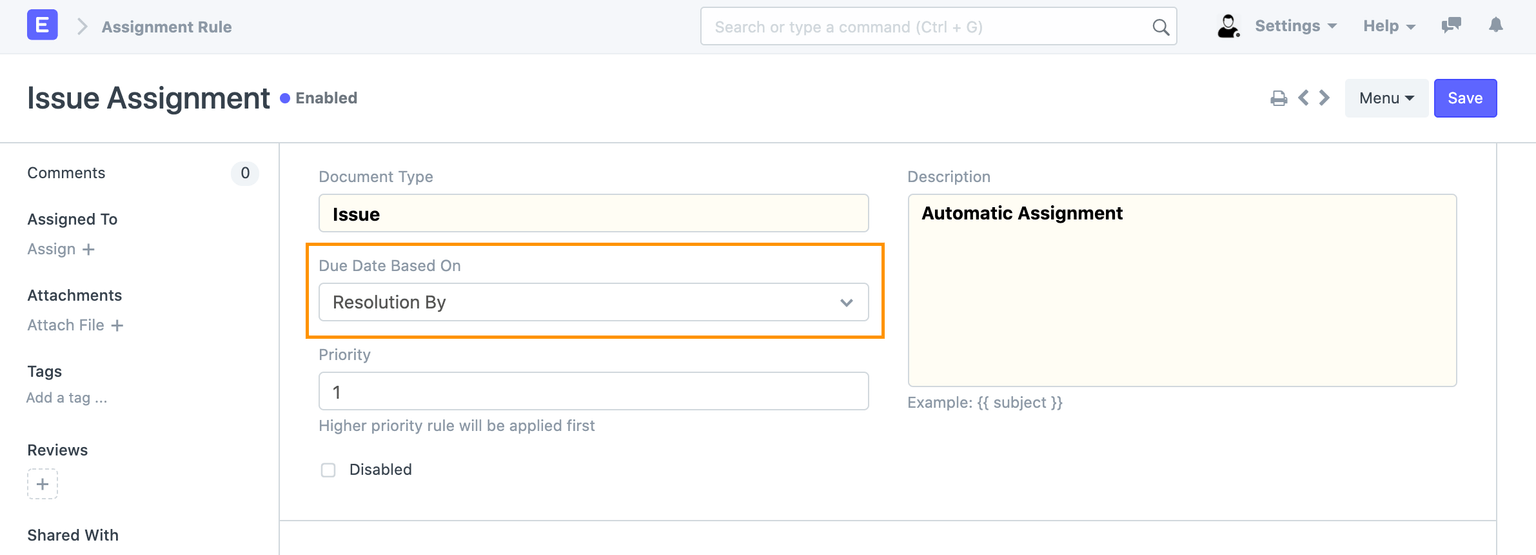Open the user avatar icon
The width and height of the screenshot is (1536, 555).
click(1228, 26)
